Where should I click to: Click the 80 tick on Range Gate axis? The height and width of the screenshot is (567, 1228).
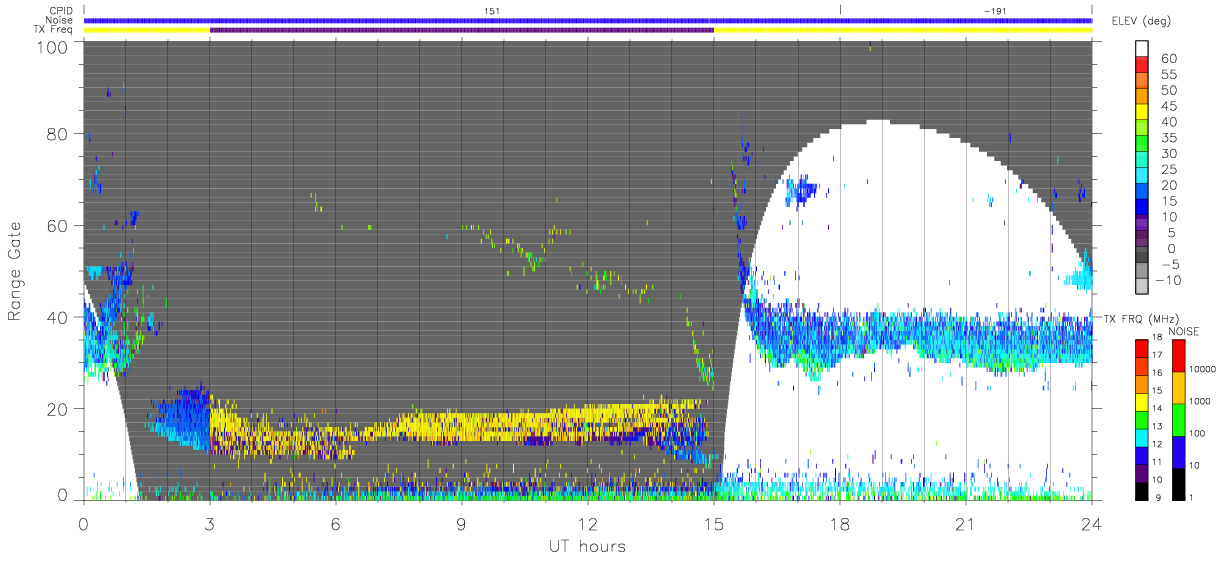(57, 134)
